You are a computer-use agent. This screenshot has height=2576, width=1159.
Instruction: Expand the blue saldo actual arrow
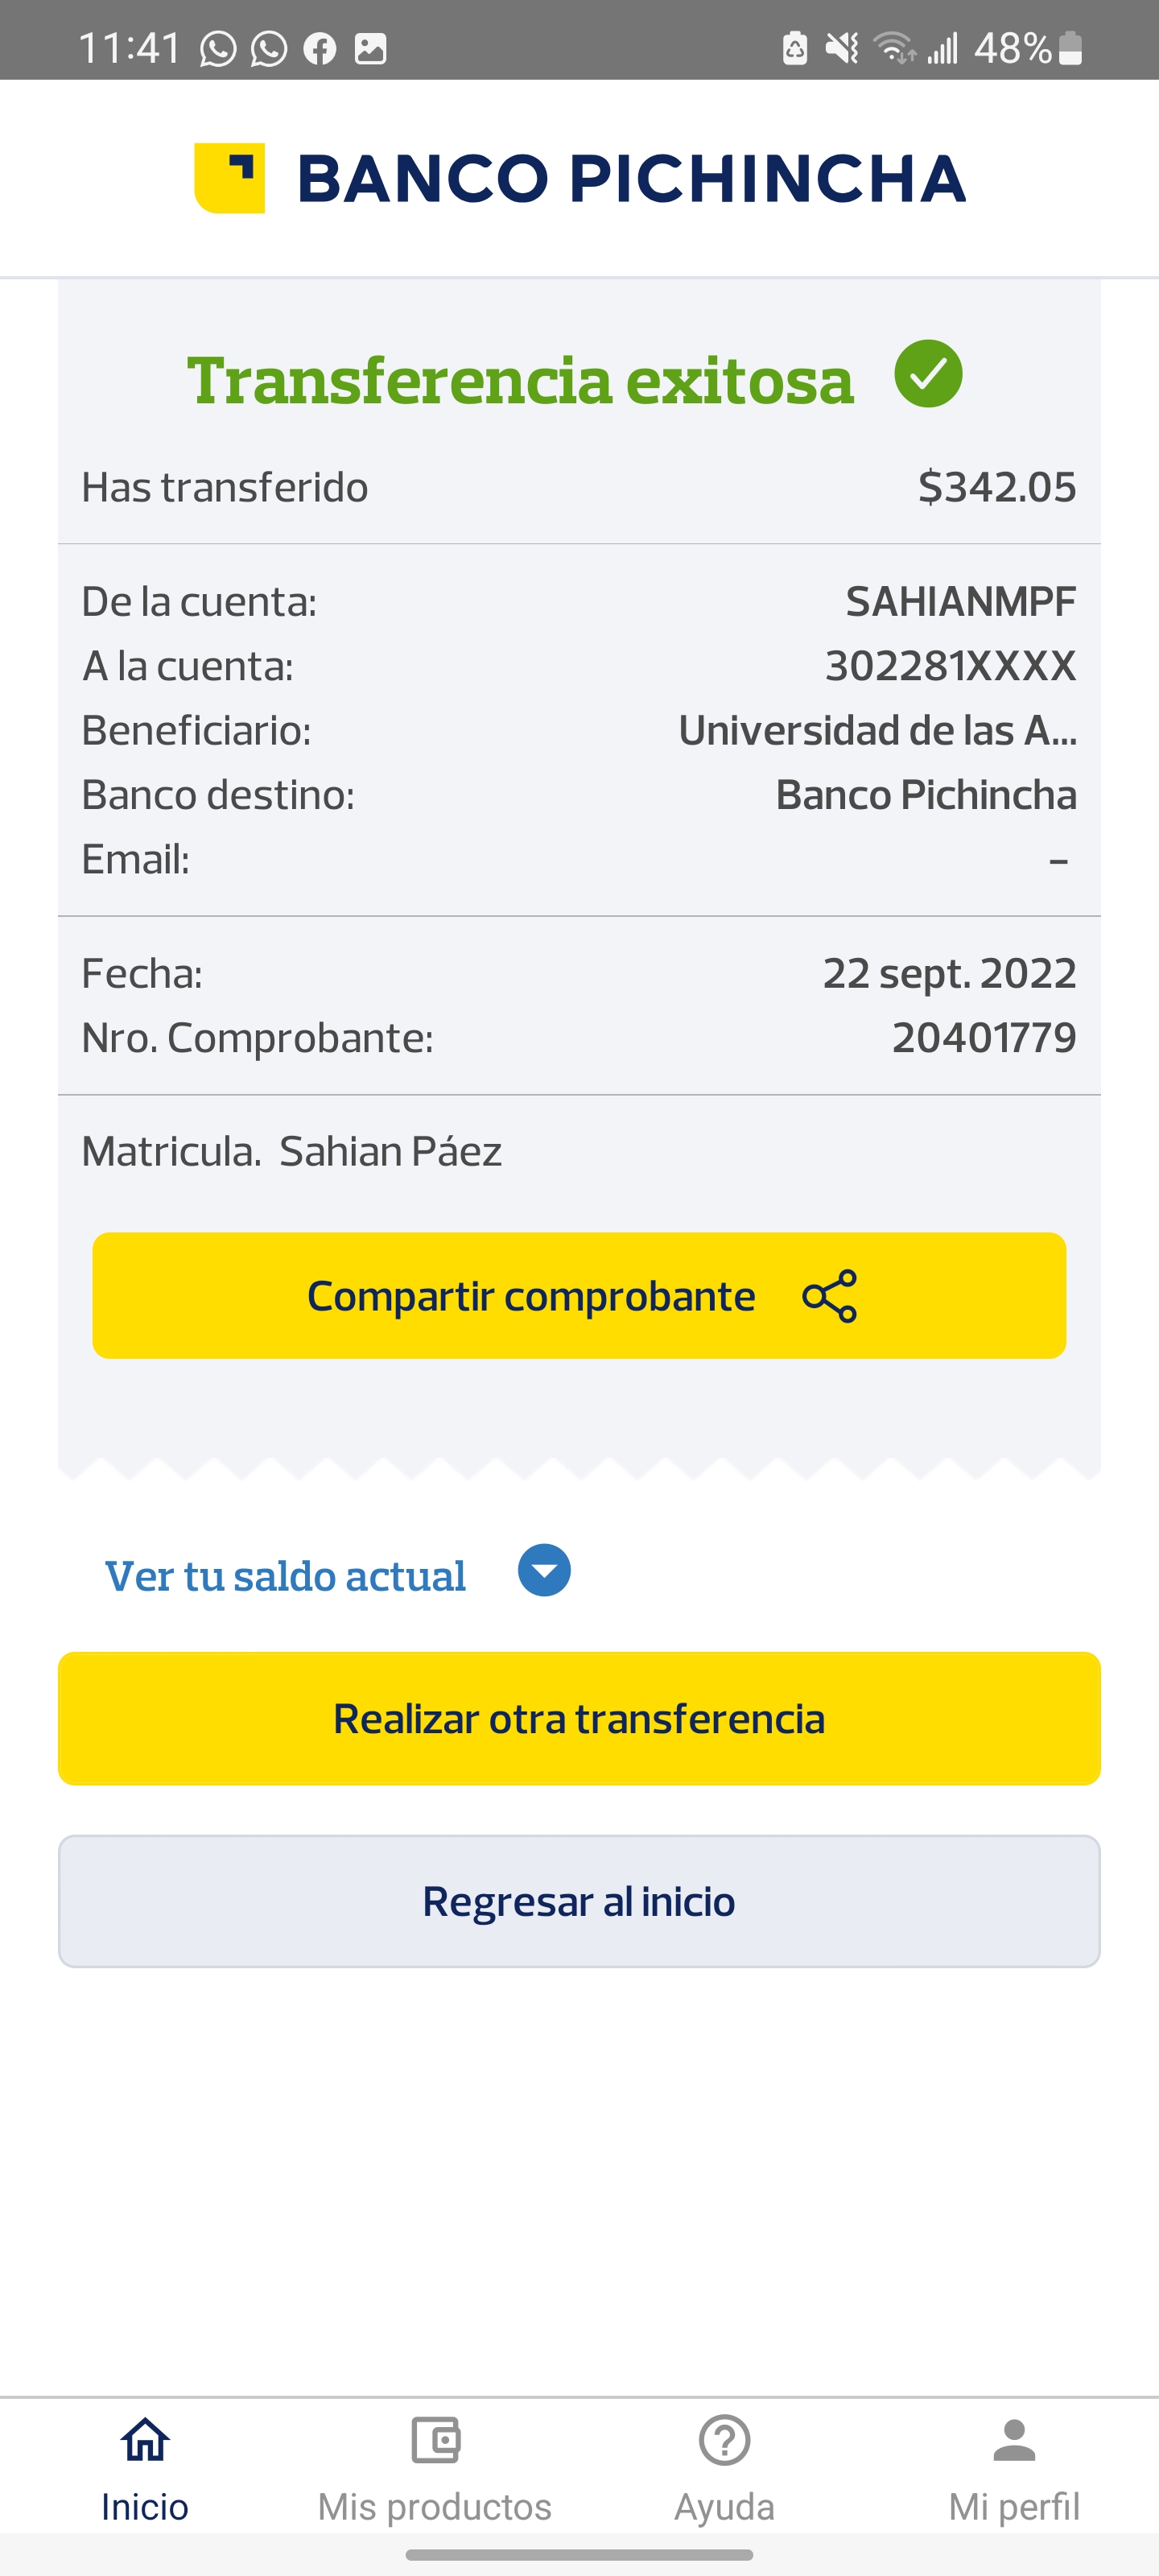click(544, 1570)
